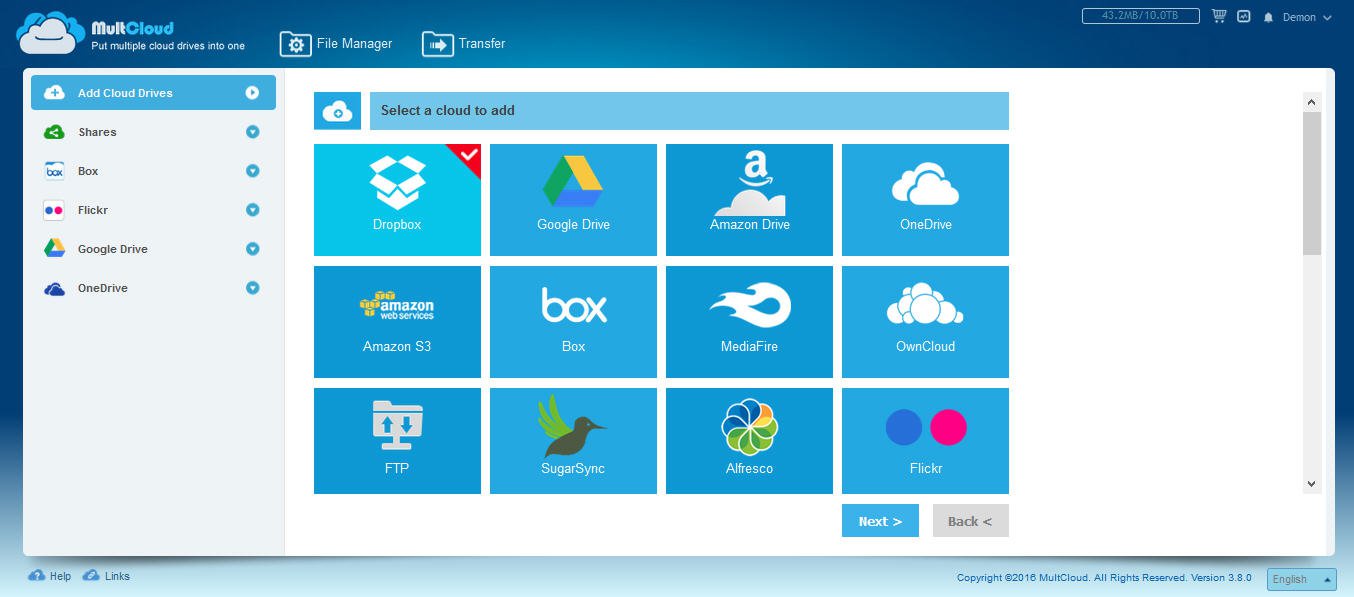Click the File Manager gear icon

pyautogui.click(x=296, y=44)
